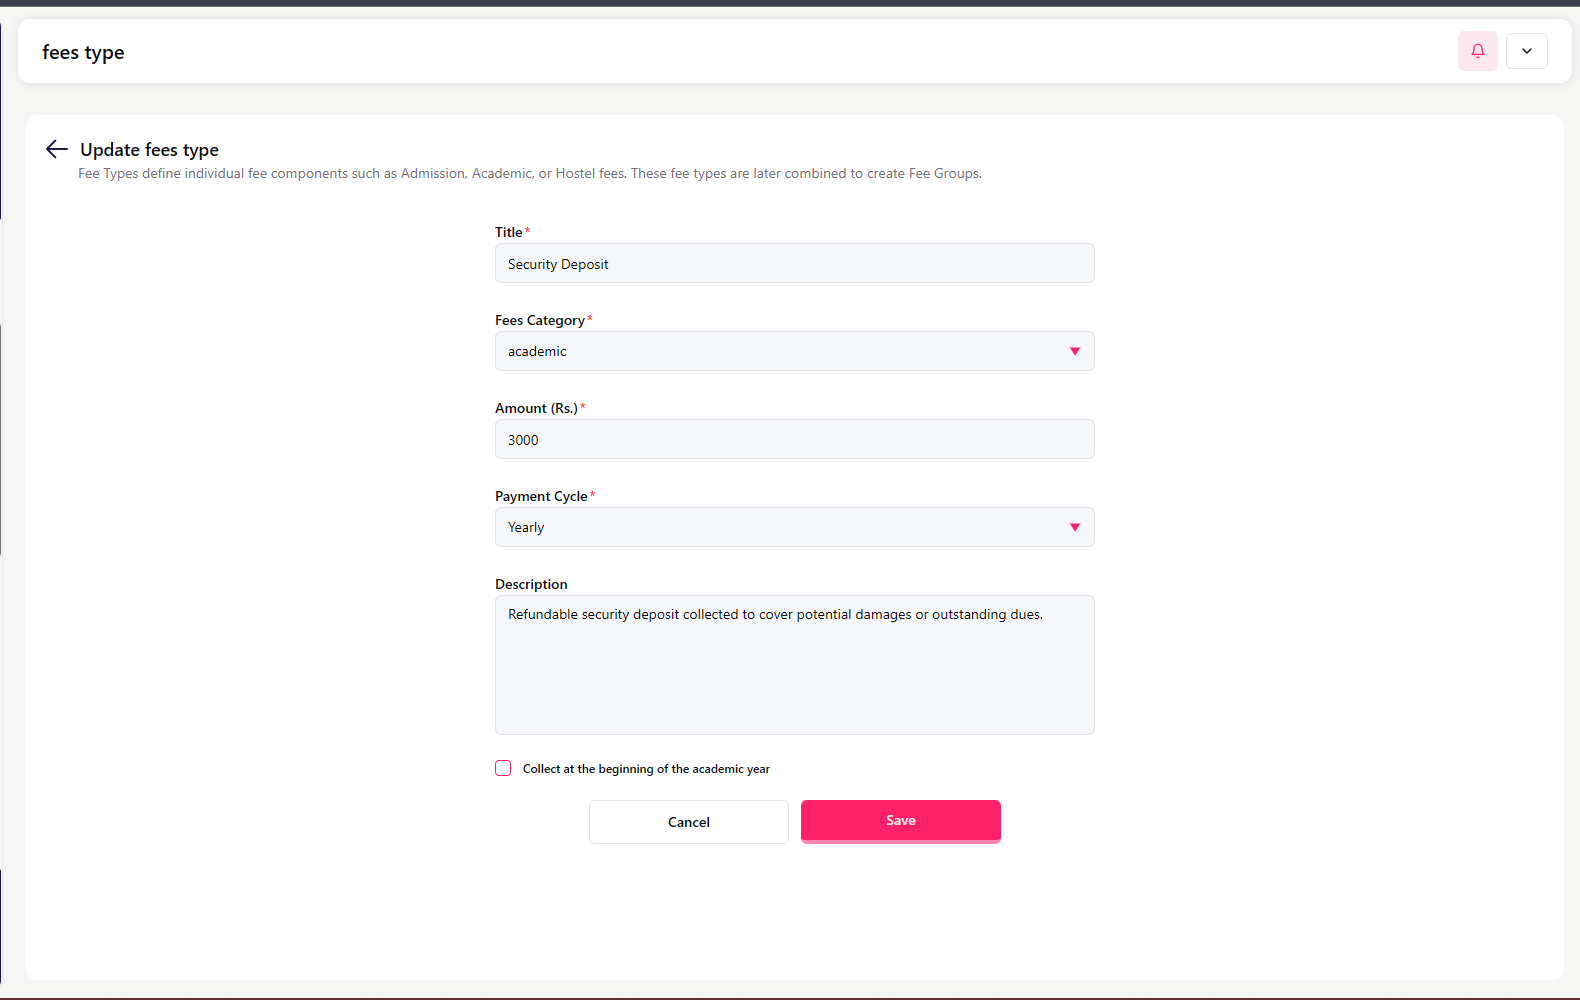Expand the top-right chevron dropdown menu

pos(1526,51)
